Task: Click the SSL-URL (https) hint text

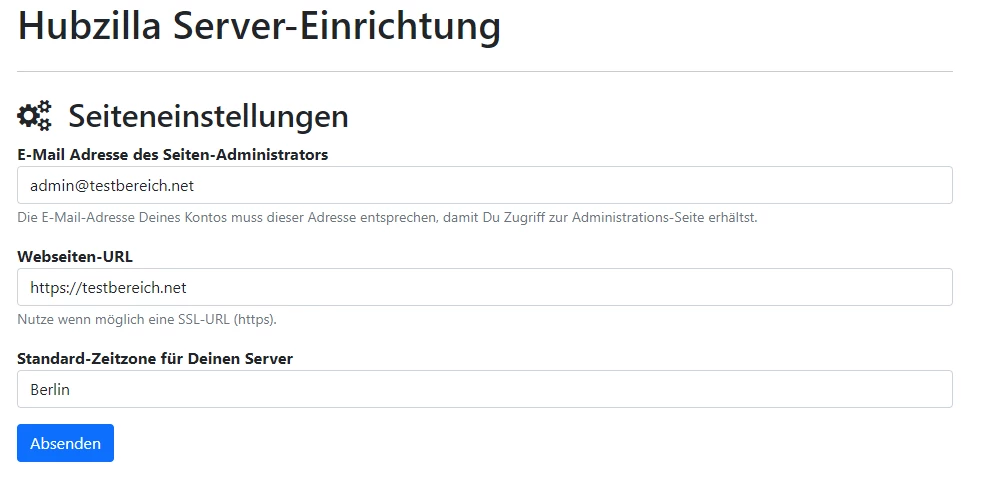Action: tap(147, 319)
